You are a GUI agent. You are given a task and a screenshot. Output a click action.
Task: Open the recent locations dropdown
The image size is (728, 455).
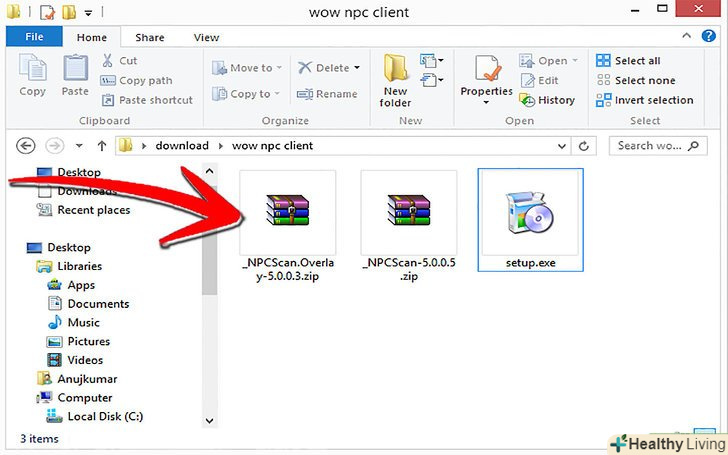79,146
